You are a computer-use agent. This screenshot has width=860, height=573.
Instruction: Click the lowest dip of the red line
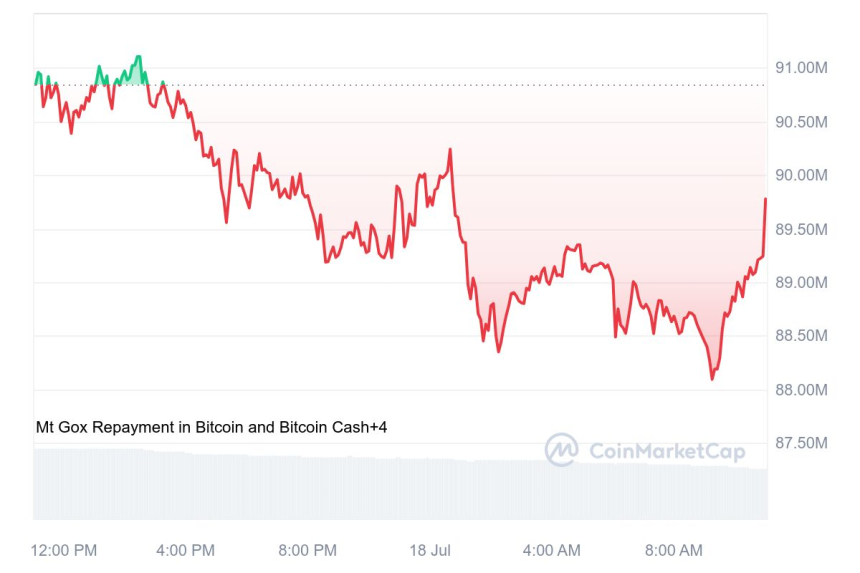[x=712, y=379]
